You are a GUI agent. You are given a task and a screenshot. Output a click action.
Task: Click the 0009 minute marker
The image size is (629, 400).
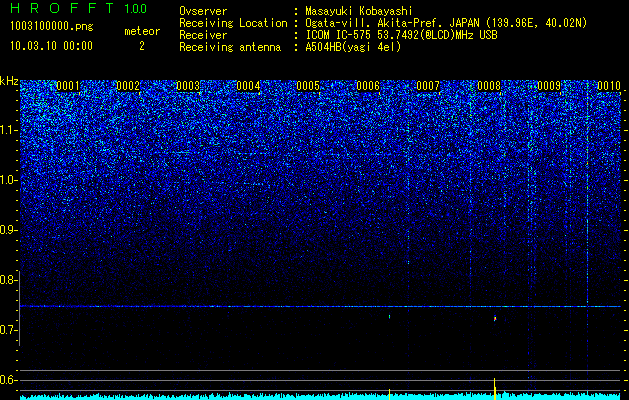tap(549, 86)
